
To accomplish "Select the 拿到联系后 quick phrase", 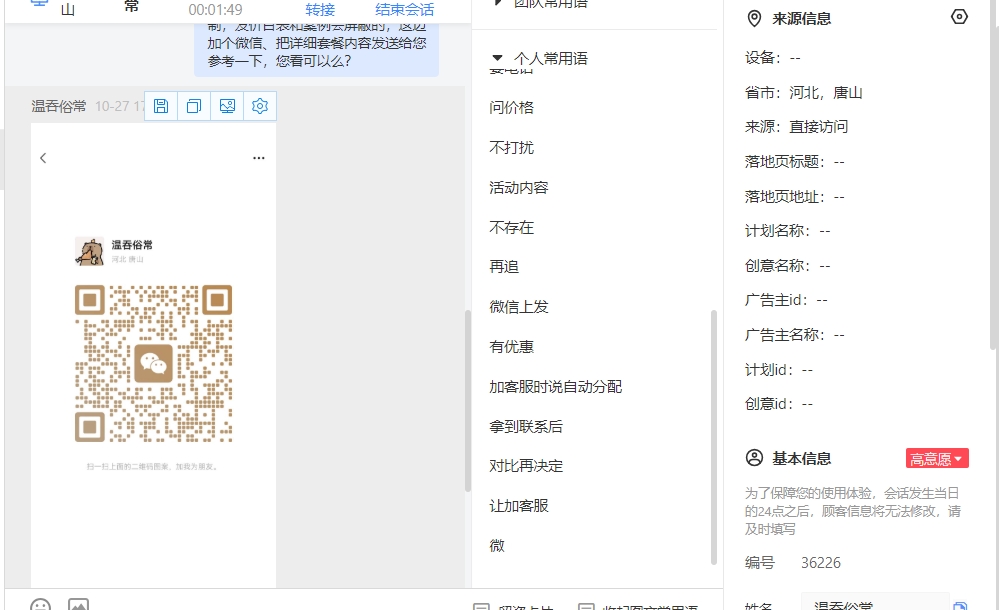I will (526, 426).
